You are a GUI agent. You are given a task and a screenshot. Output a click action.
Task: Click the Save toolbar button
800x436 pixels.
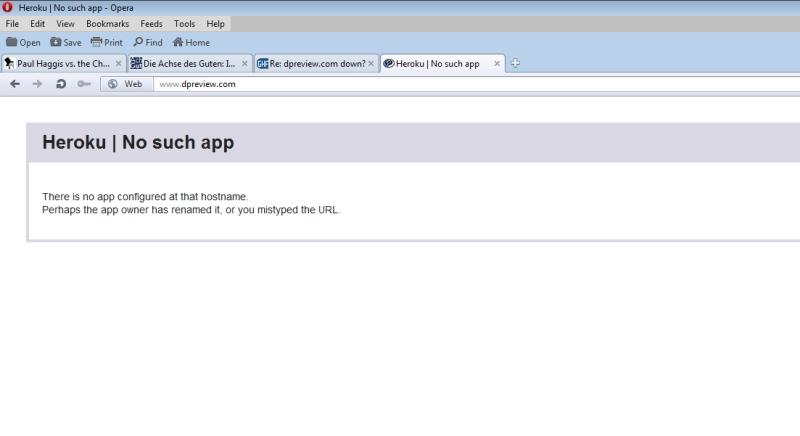[x=66, y=42]
